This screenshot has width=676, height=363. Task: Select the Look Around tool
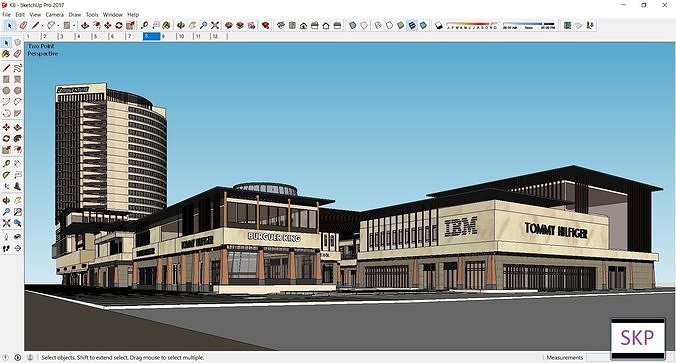pyautogui.click(x=17, y=237)
